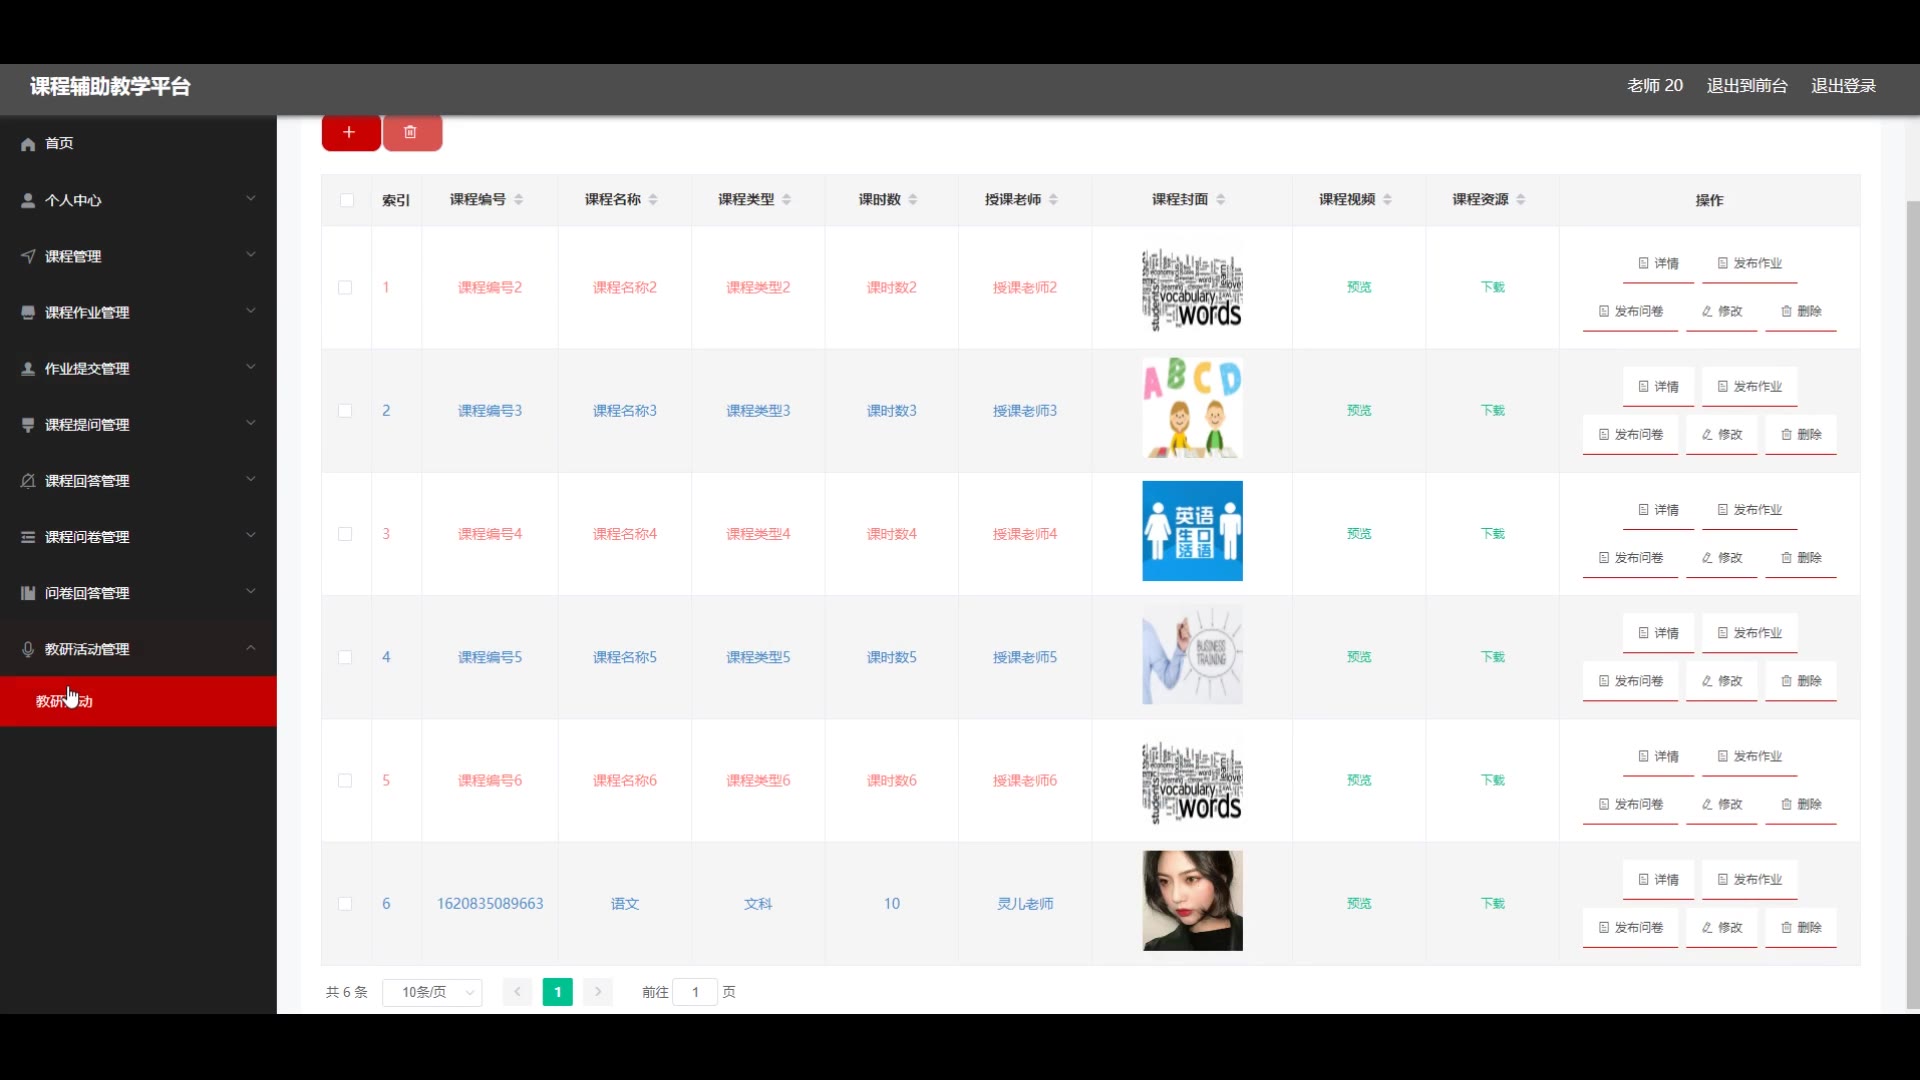
Task: Check the checkbox for row 2
Action: pyautogui.click(x=345, y=411)
